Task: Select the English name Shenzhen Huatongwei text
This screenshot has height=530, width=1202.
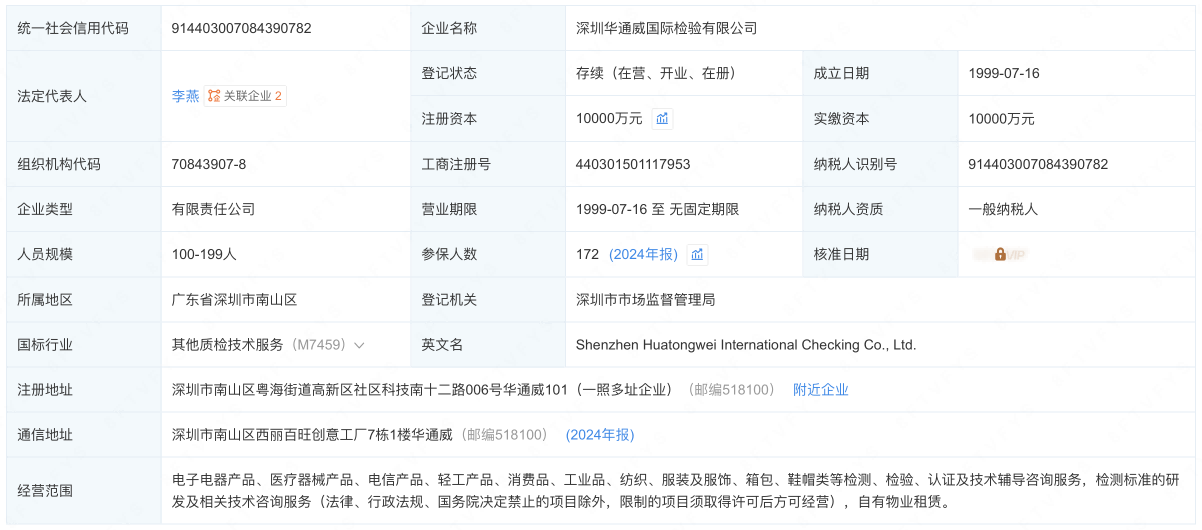Action: pos(745,345)
